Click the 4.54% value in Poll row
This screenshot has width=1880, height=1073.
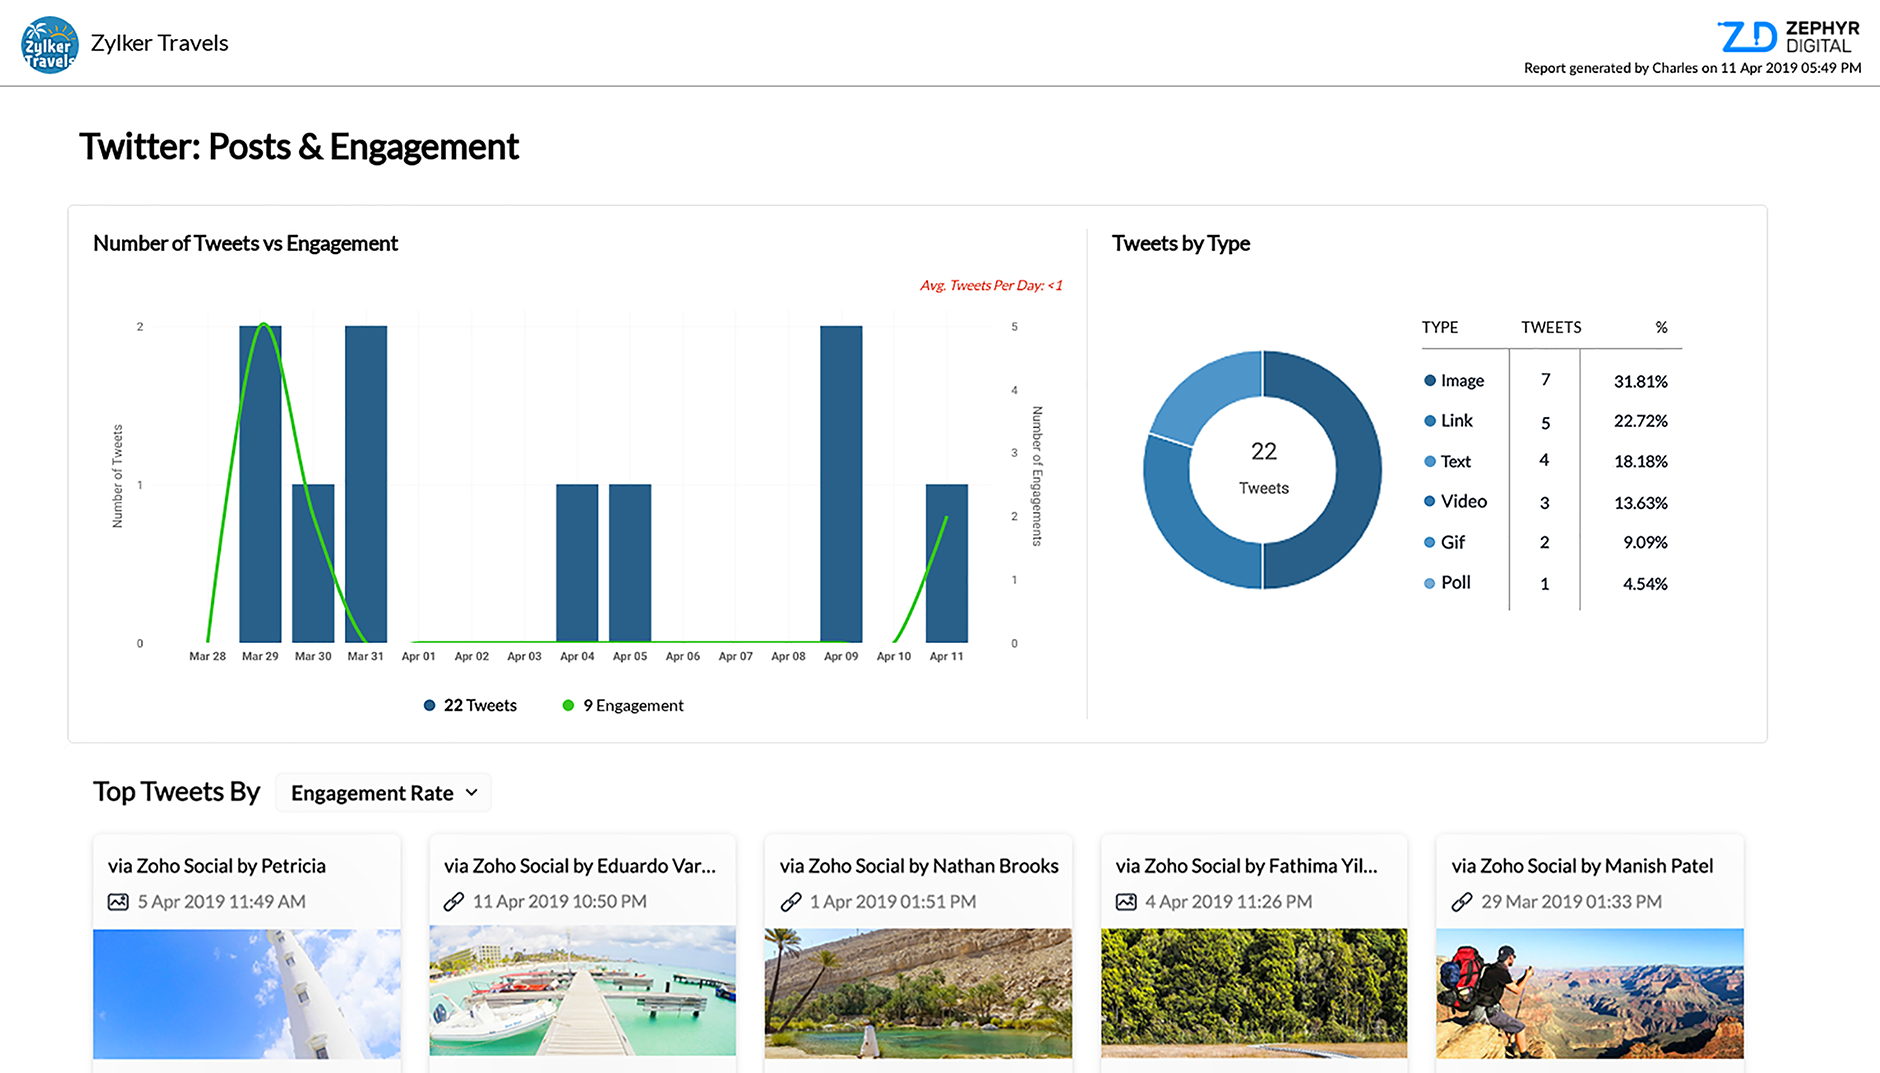(1645, 584)
